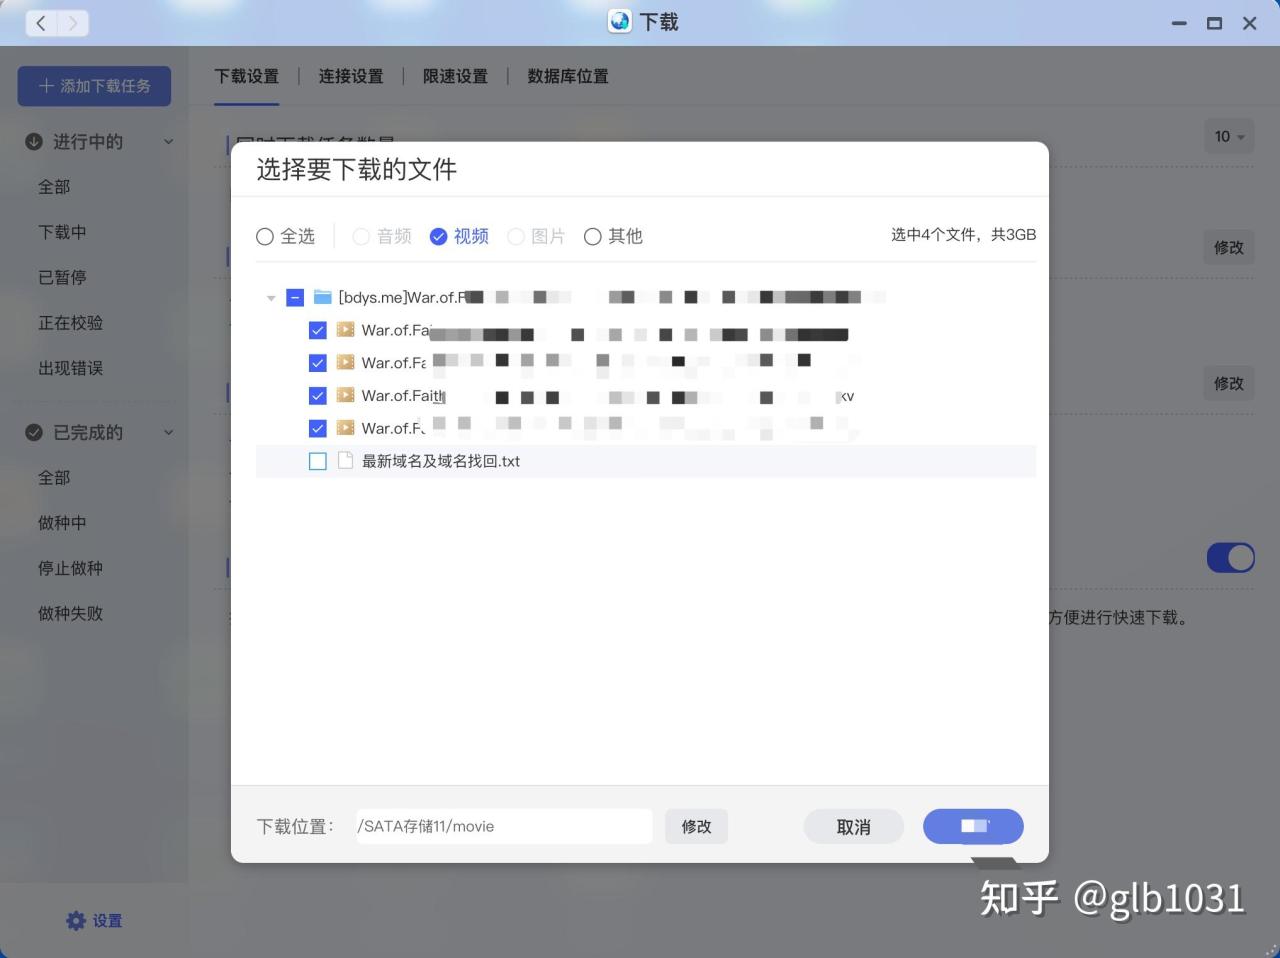The width and height of the screenshot is (1280, 958).
Task: Click 修改 beside the download location path
Action: coord(696,826)
